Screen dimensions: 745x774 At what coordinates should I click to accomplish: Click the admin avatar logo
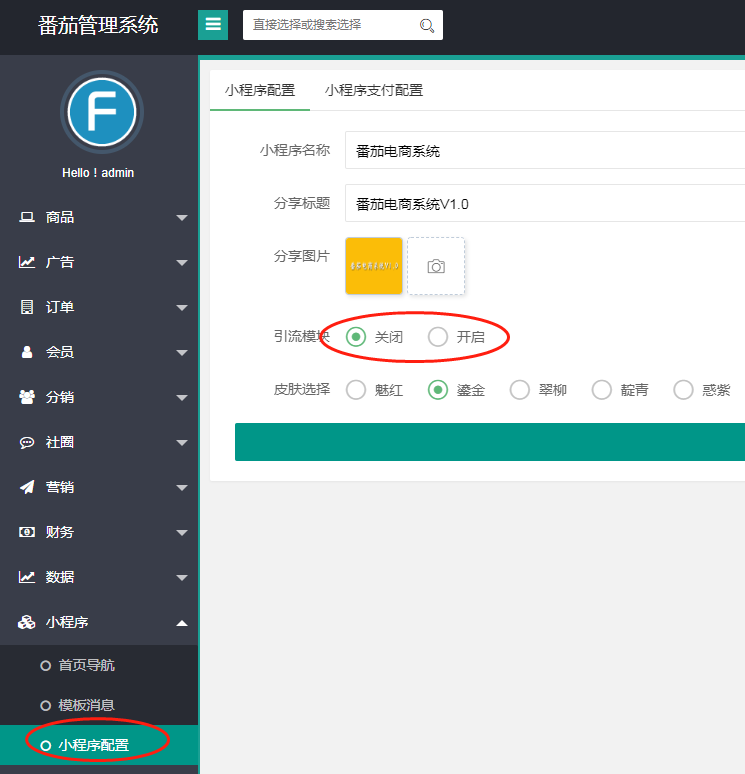click(101, 112)
